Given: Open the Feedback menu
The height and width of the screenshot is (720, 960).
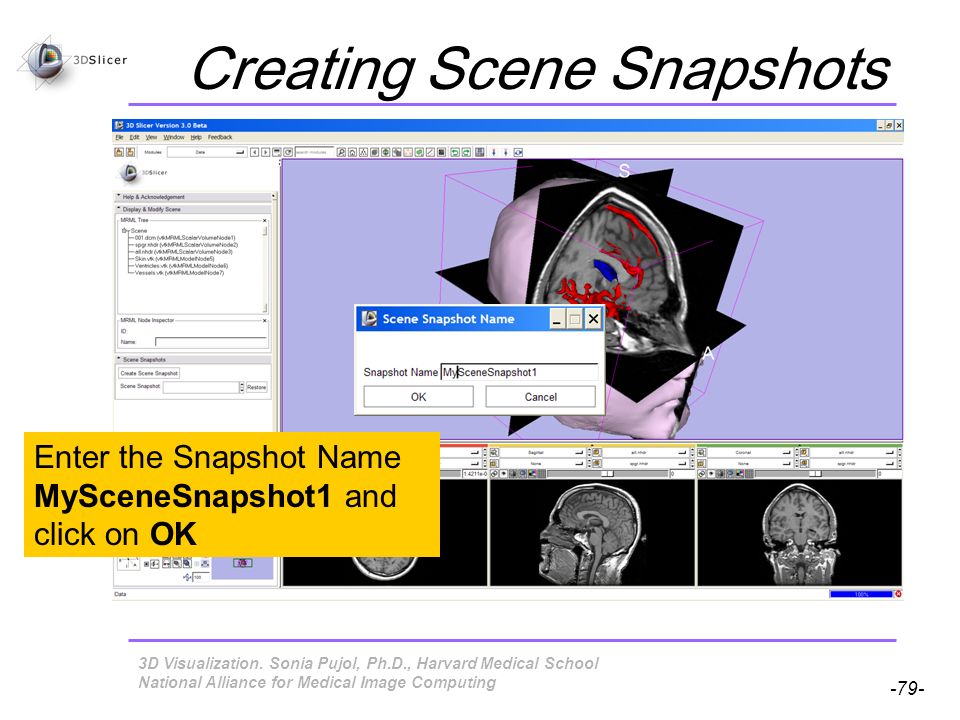Looking at the screenshot, I should point(220,137).
